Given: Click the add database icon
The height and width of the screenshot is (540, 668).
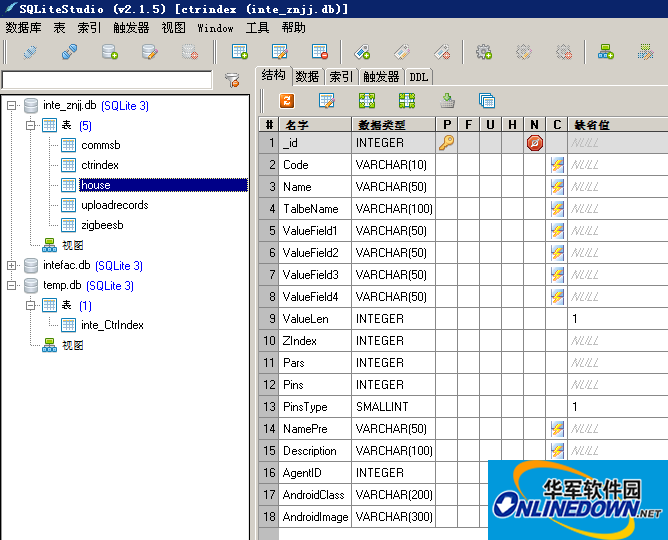Looking at the screenshot, I should pos(109,52).
